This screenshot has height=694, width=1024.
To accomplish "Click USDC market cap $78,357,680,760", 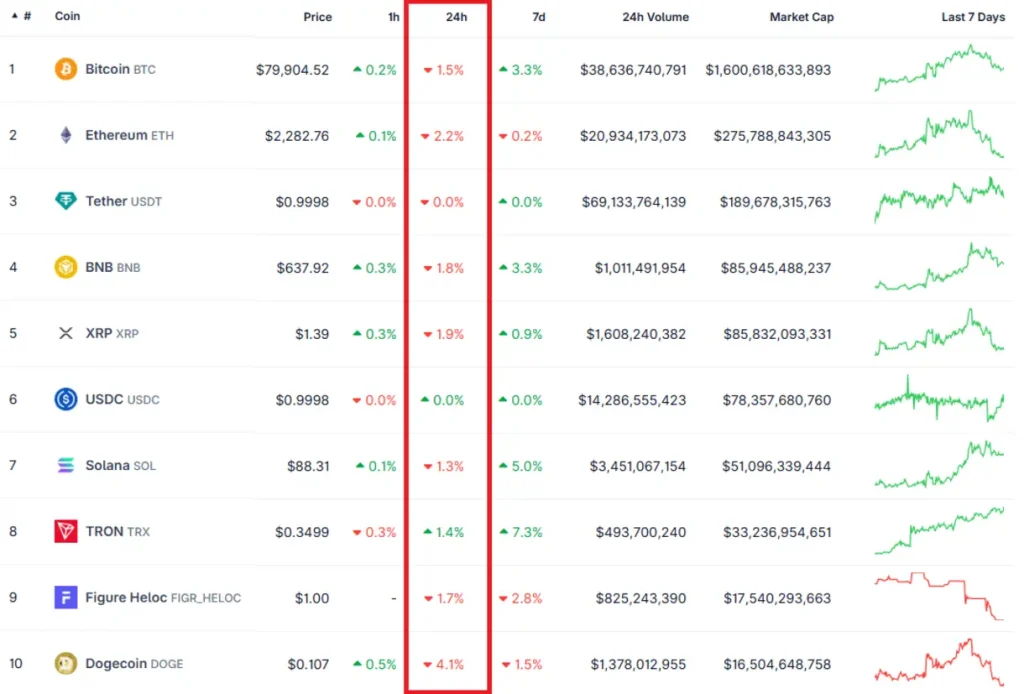I will pos(776,400).
